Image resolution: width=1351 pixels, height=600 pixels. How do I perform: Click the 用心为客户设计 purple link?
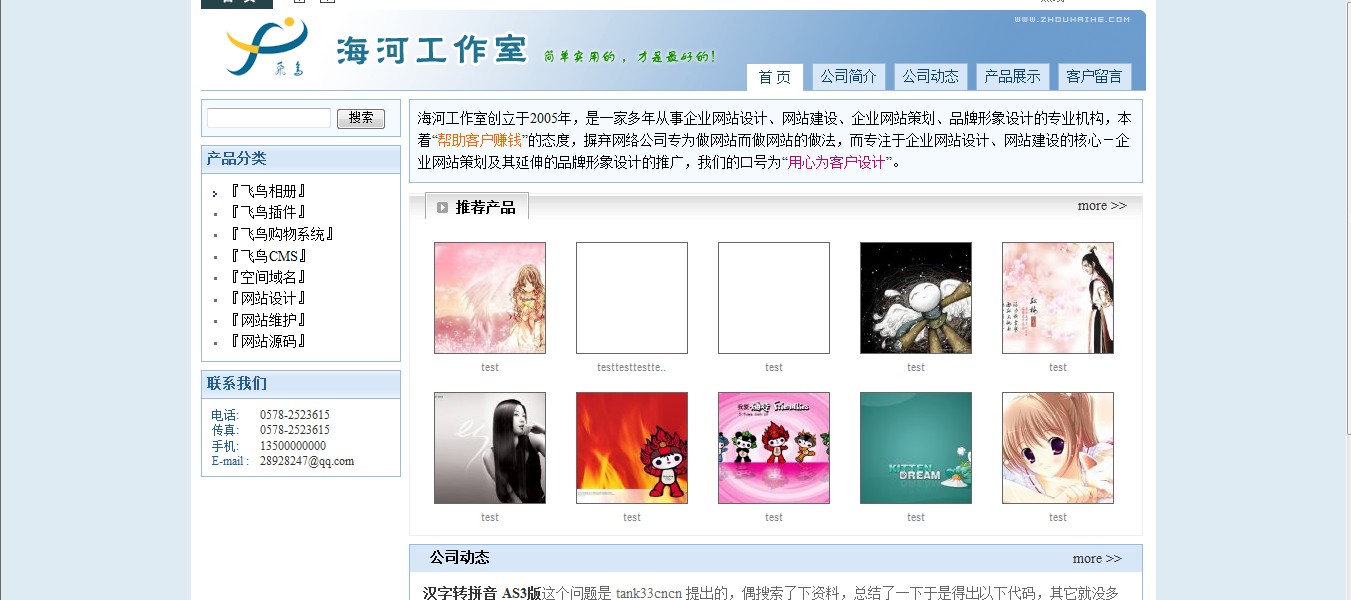(836, 162)
